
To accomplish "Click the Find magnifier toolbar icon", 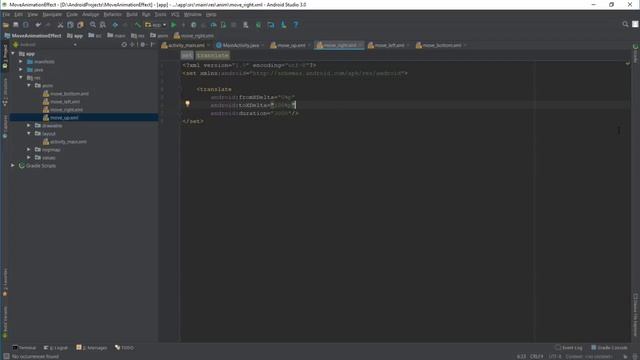I will tap(93, 25).
